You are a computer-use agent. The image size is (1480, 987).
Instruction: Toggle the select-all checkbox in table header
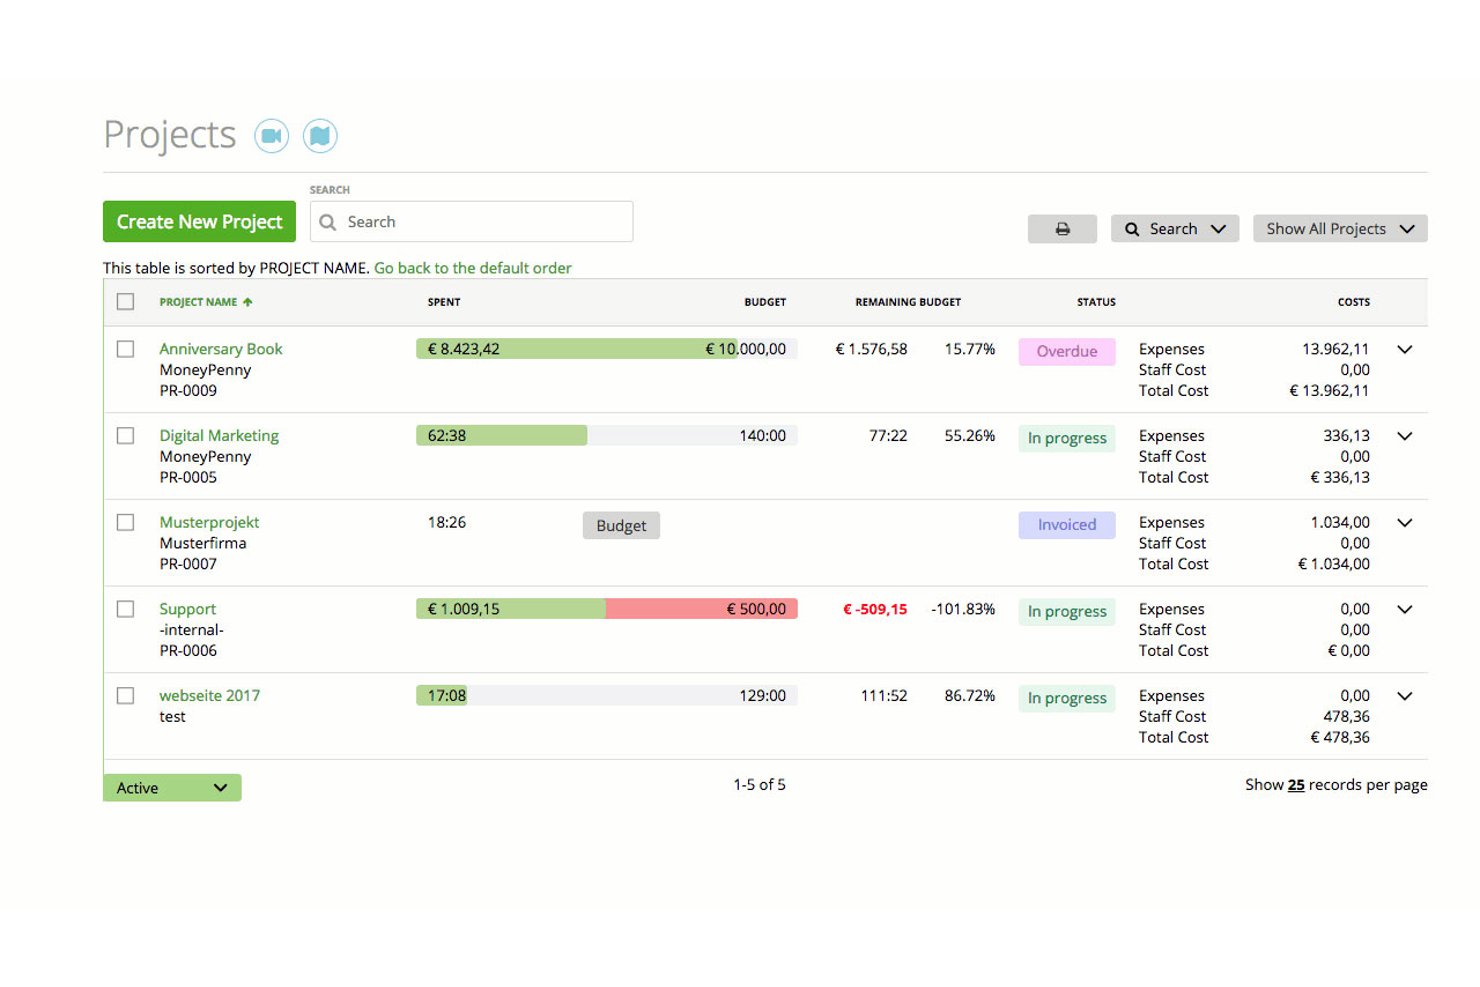click(x=125, y=302)
